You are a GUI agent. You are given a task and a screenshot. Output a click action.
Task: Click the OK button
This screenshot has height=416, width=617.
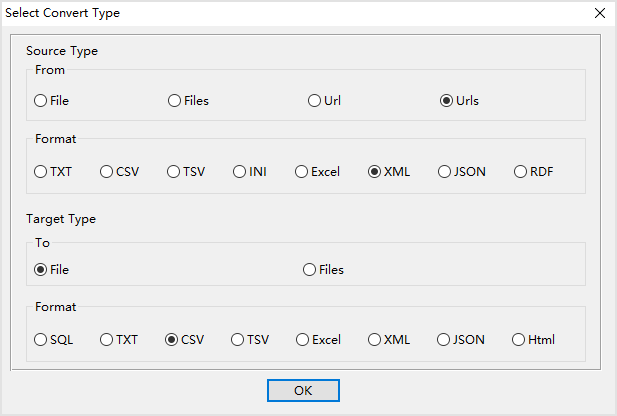(x=303, y=391)
